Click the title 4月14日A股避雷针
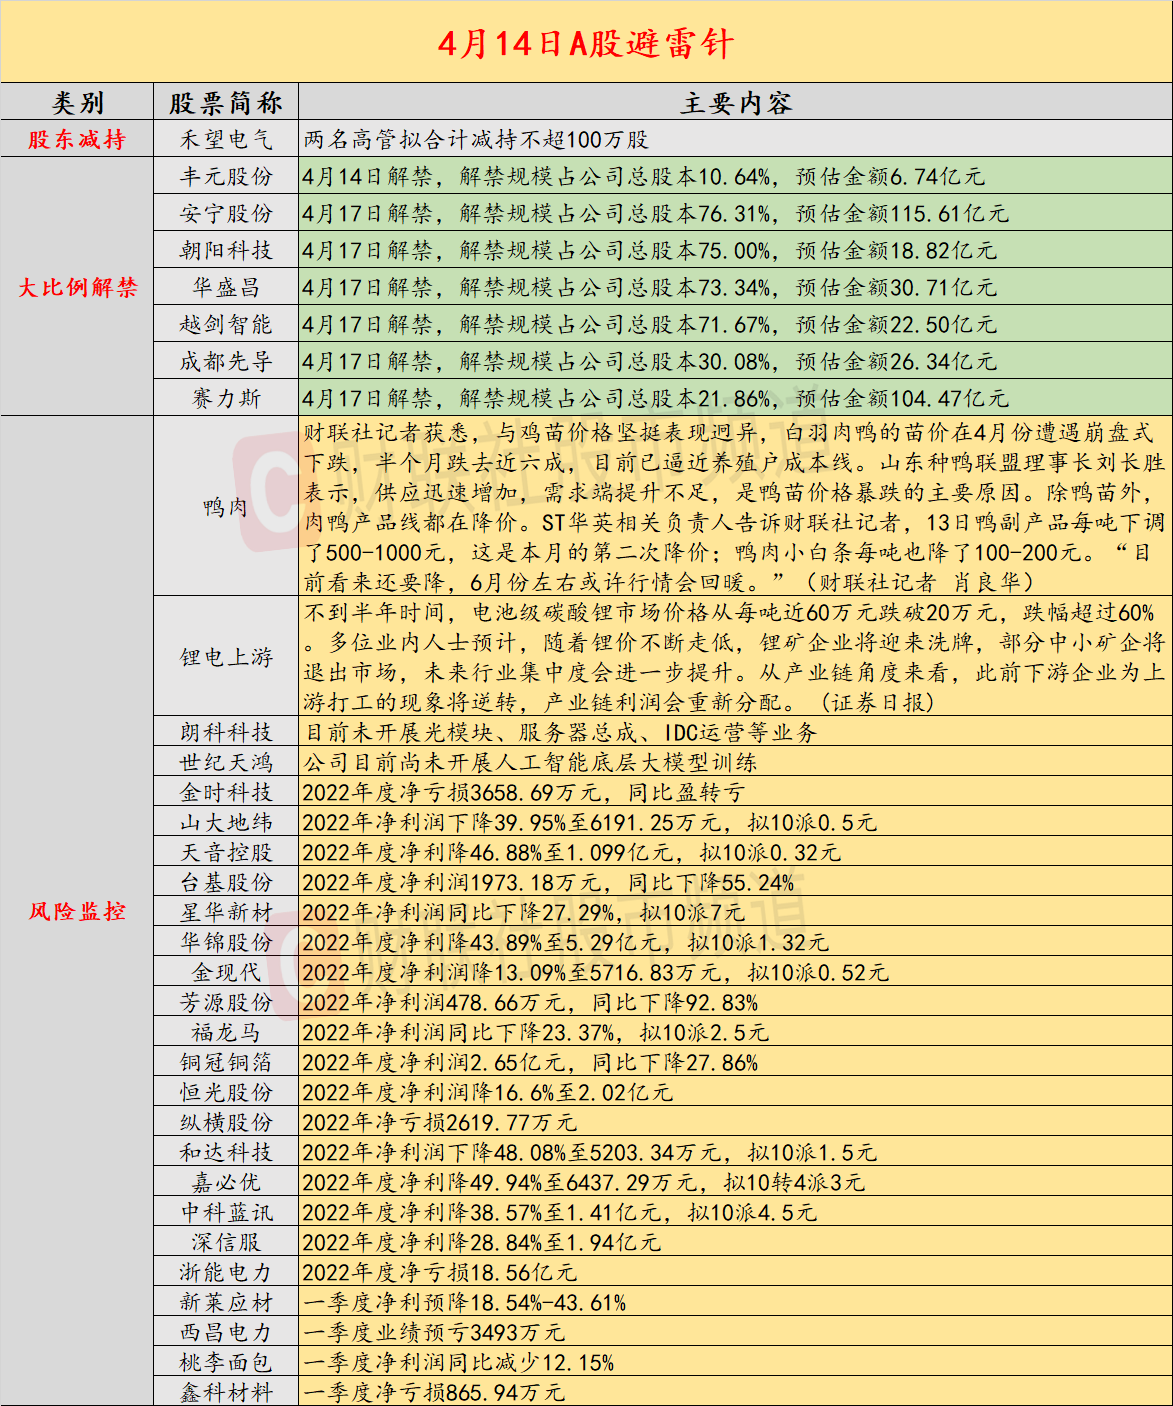1173x1406 pixels. (x=586, y=44)
